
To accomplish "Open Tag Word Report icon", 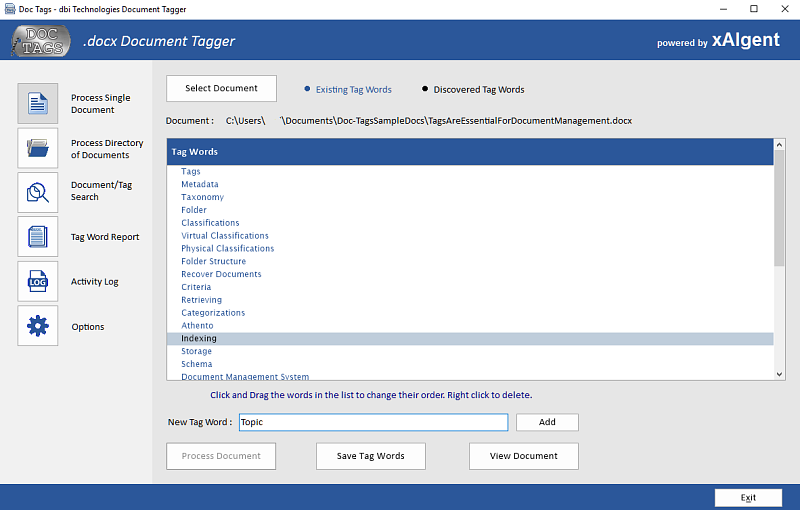I will pos(38,237).
